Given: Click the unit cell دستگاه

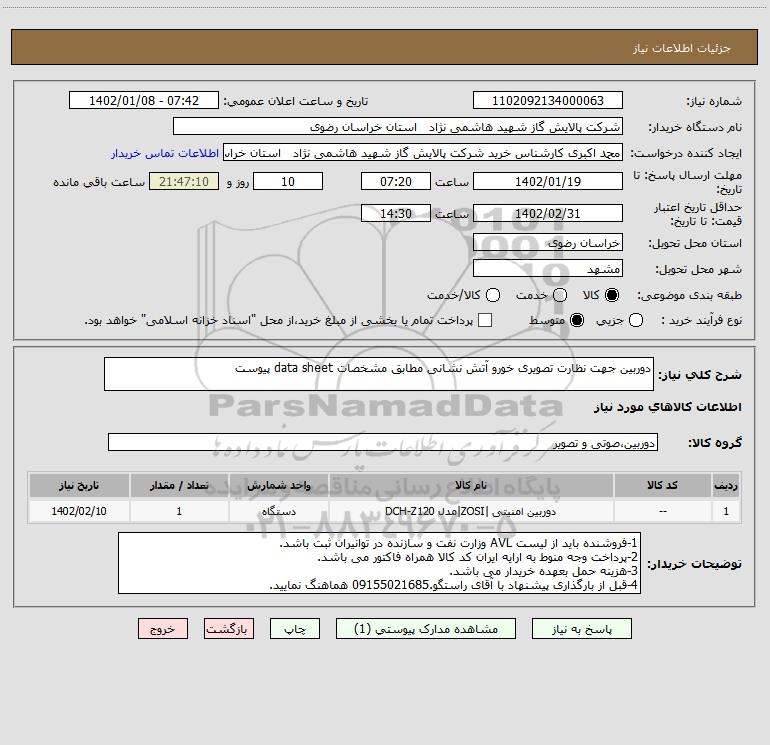Looking at the screenshot, I should click(x=278, y=511).
